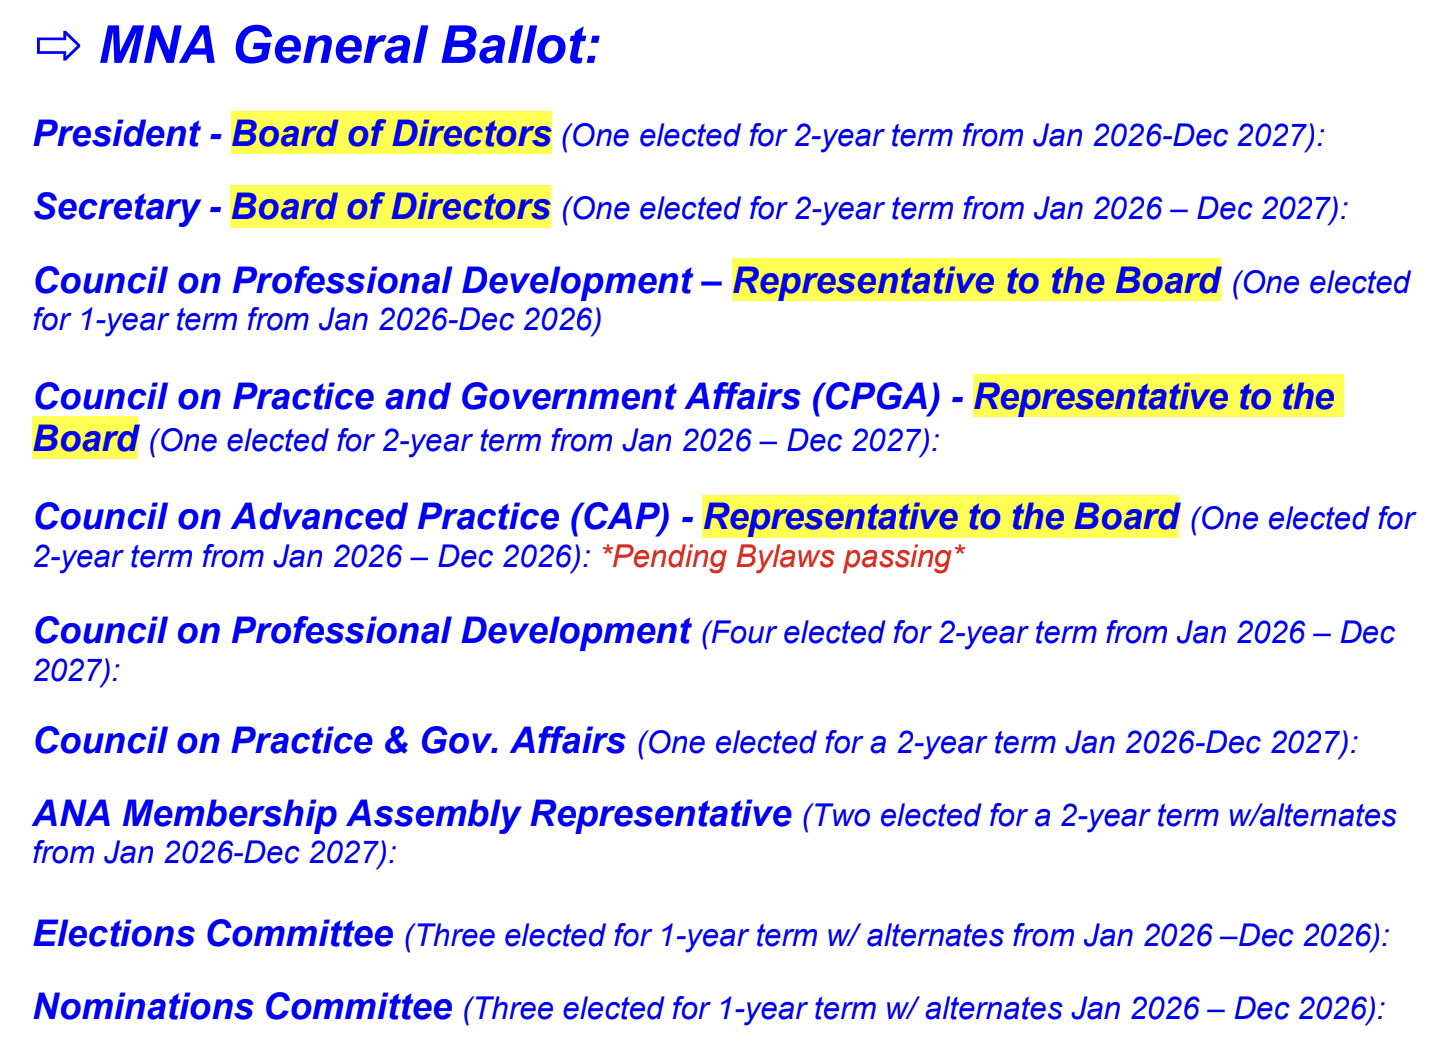Click the MNA General Ballot heading
This screenshot has height=1052, width=1446.
point(350,46)
